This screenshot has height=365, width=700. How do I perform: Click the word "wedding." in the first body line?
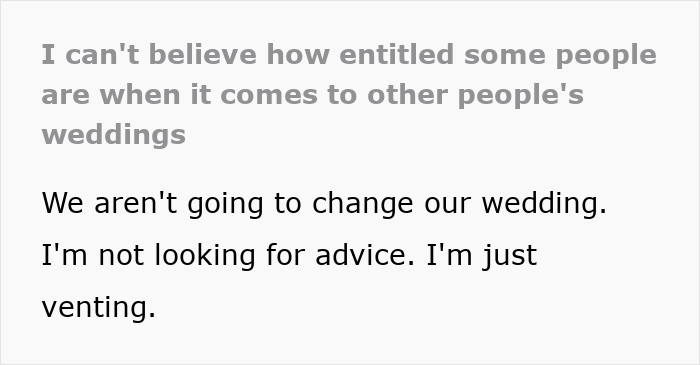coord(544,204)
